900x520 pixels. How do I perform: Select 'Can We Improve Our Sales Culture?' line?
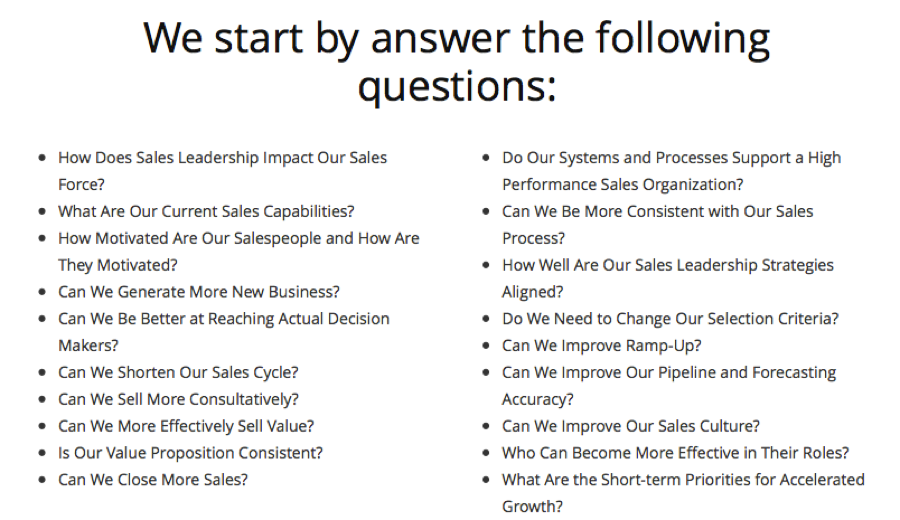(x=631, y=426)
